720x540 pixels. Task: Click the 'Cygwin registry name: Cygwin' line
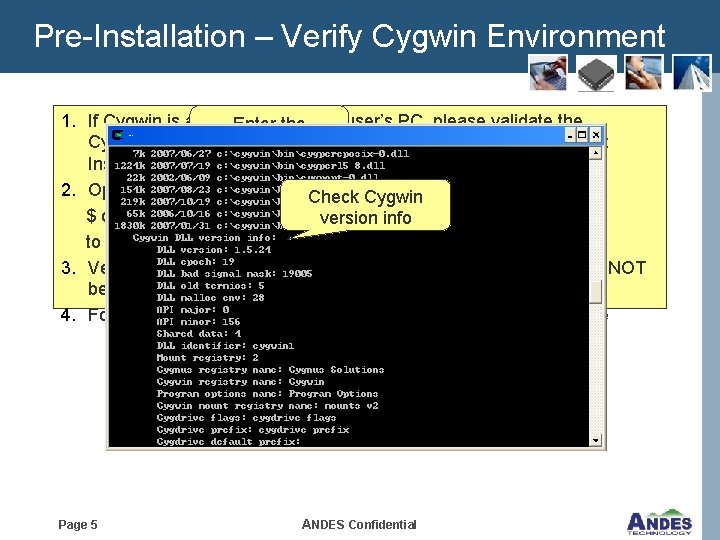pos(241,382)
